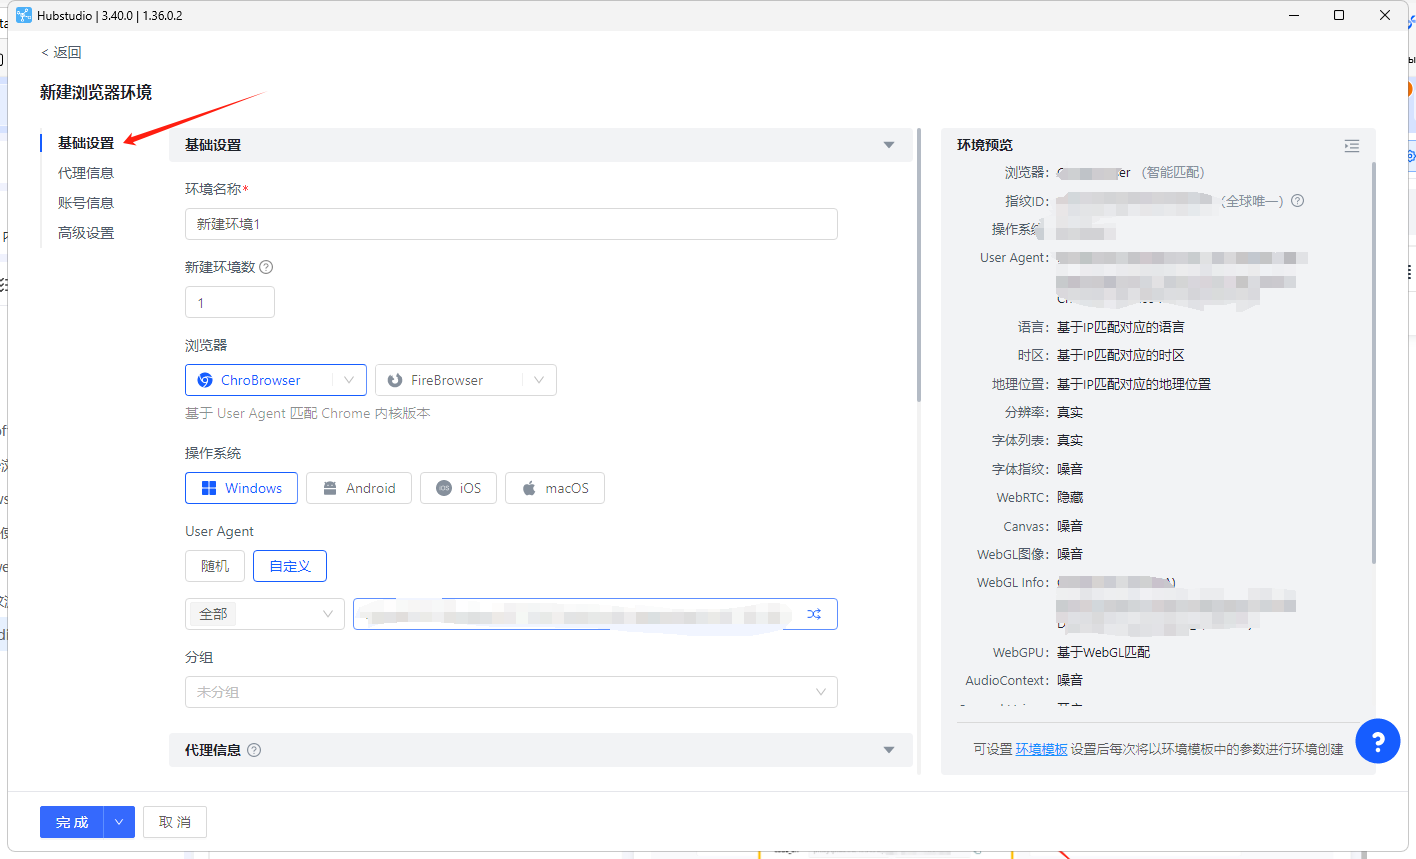
Task: Click the 环境名称 input field
Action: pos(510,224)
